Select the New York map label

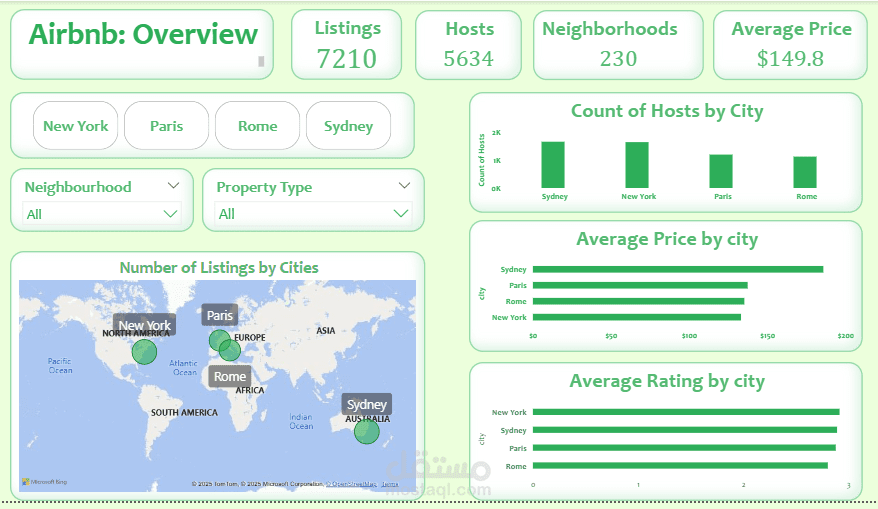click(x=144, y=325)
